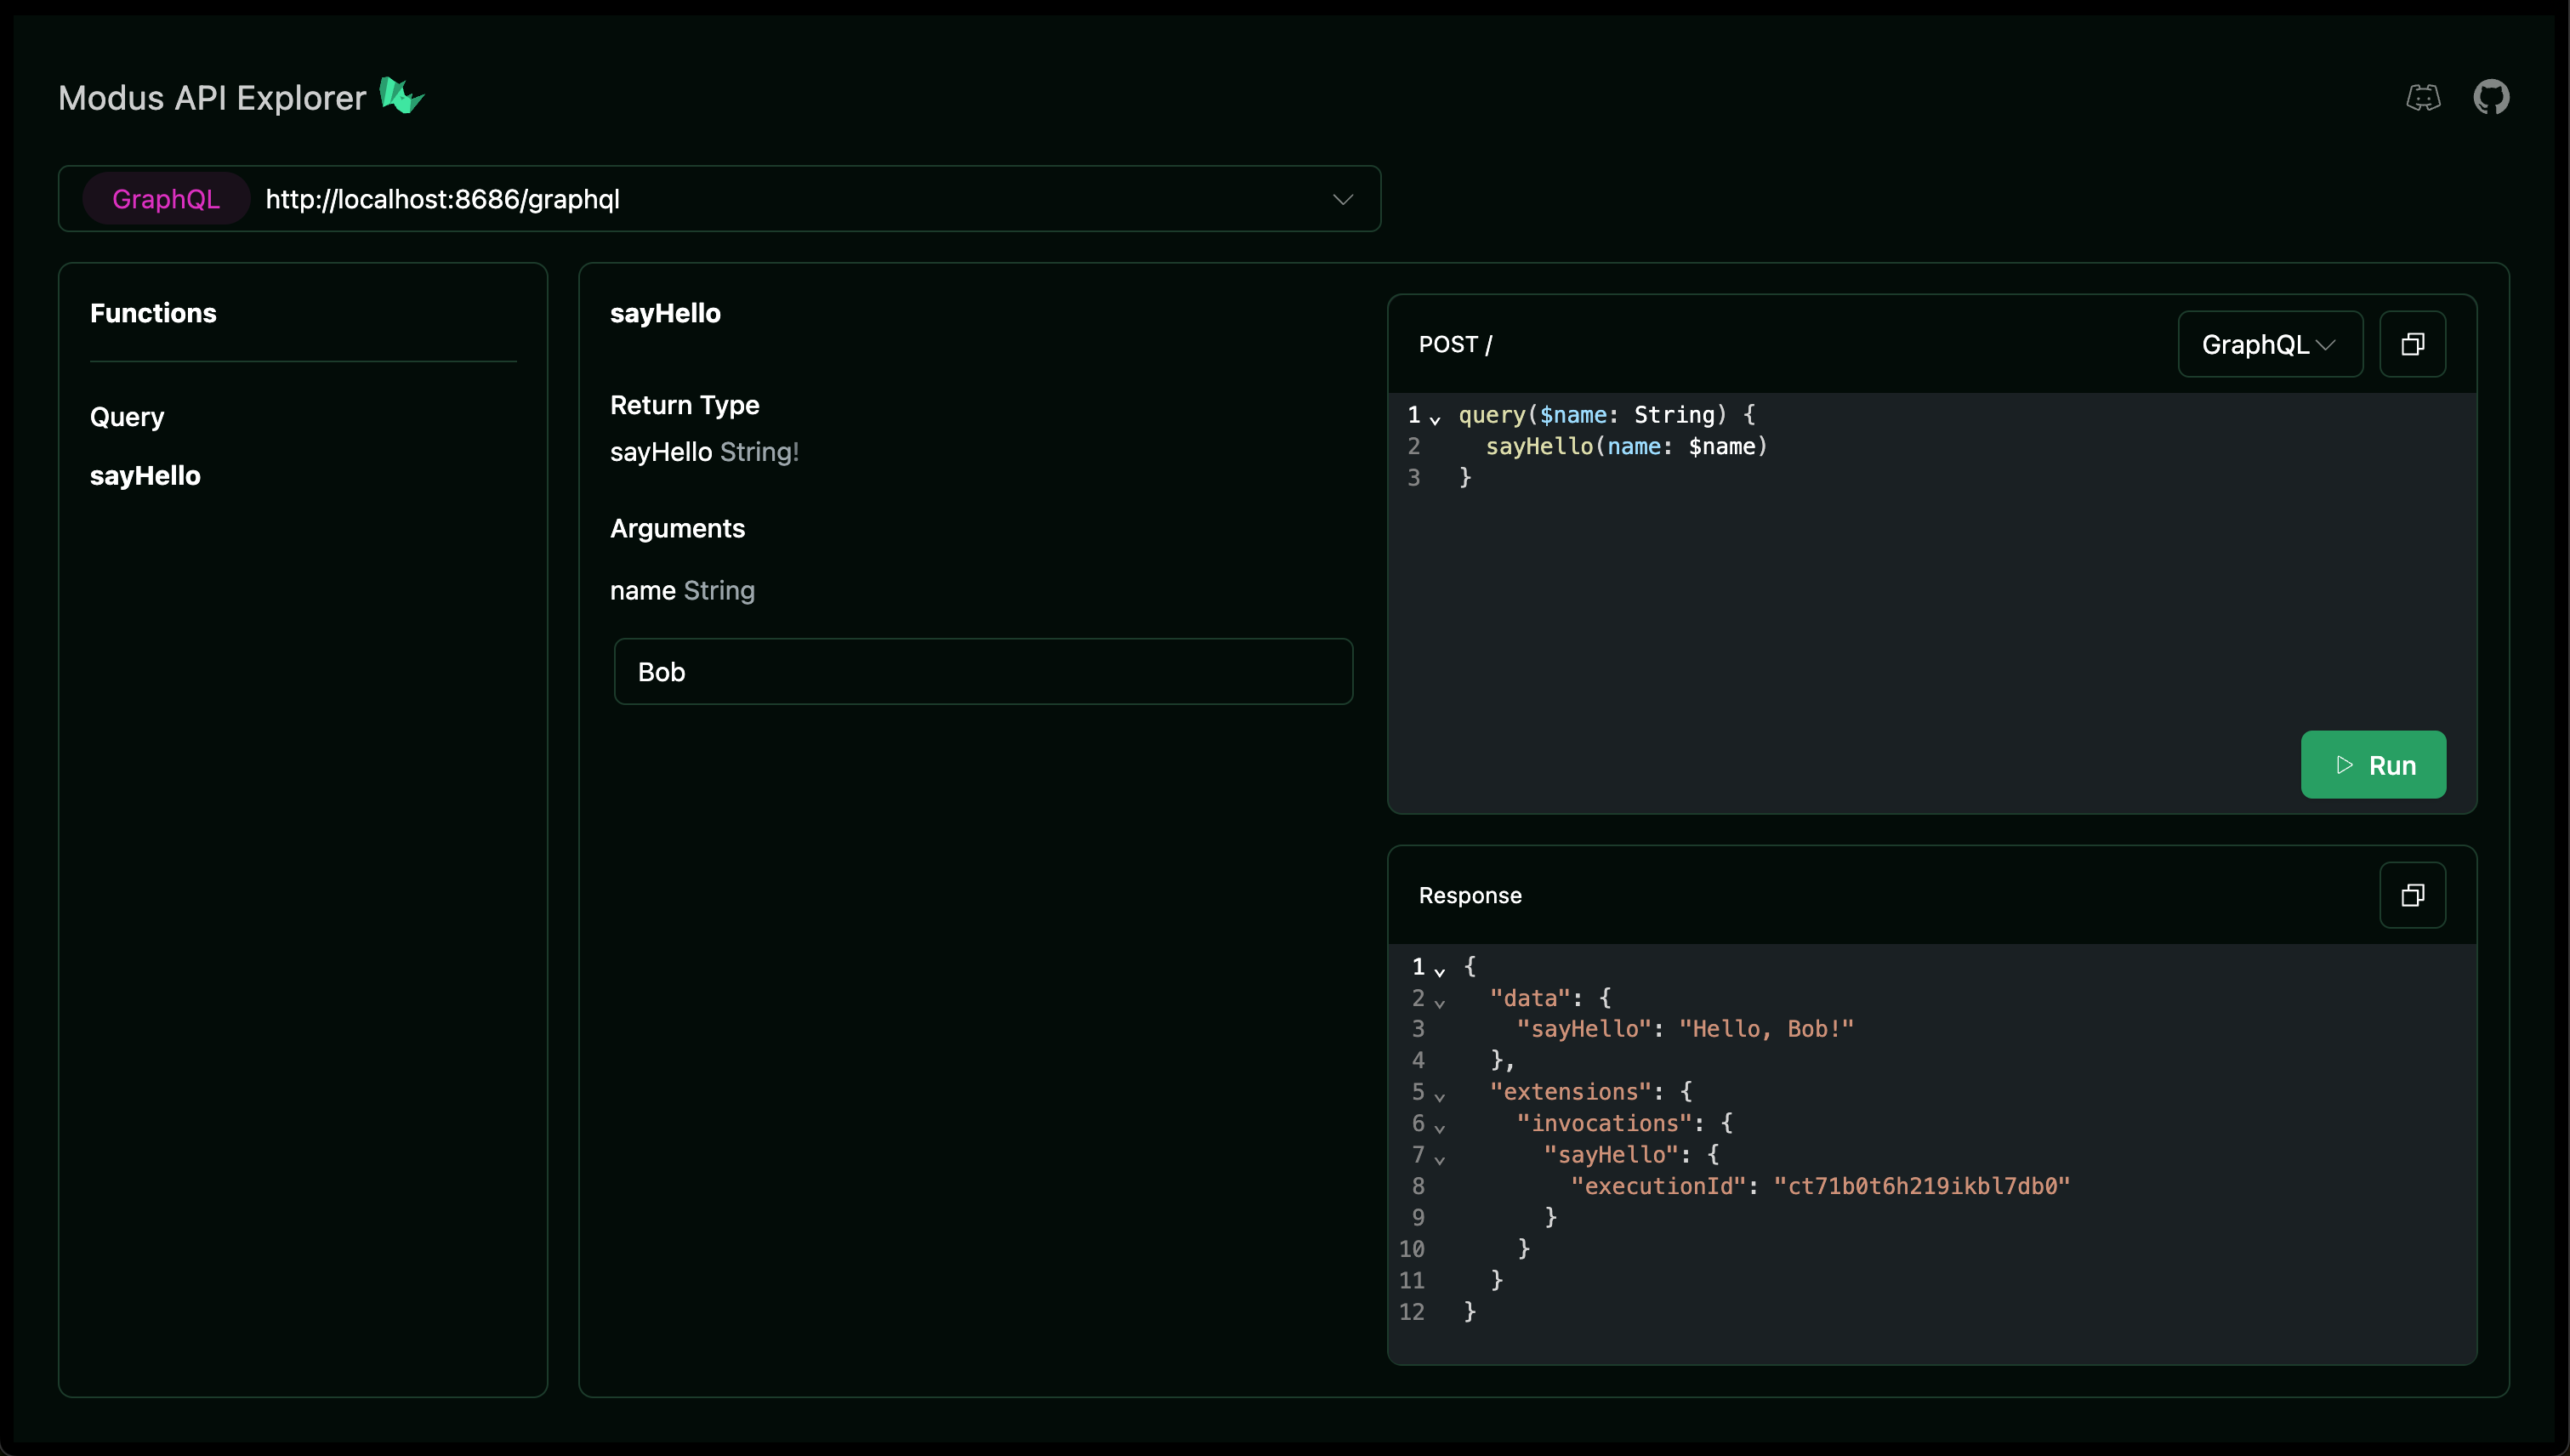
Task: Click query line 2 sayHello(name: $name)
Action: 1626,446
